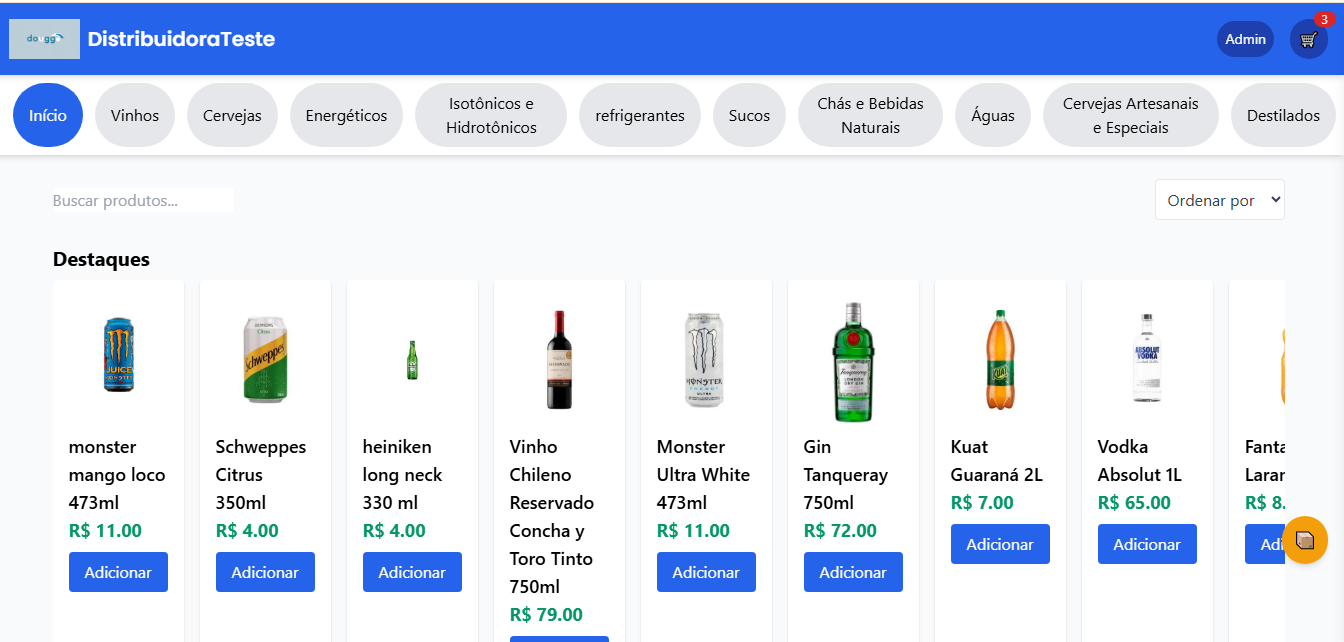Open the Energéticos category

[x=346, y=115]
